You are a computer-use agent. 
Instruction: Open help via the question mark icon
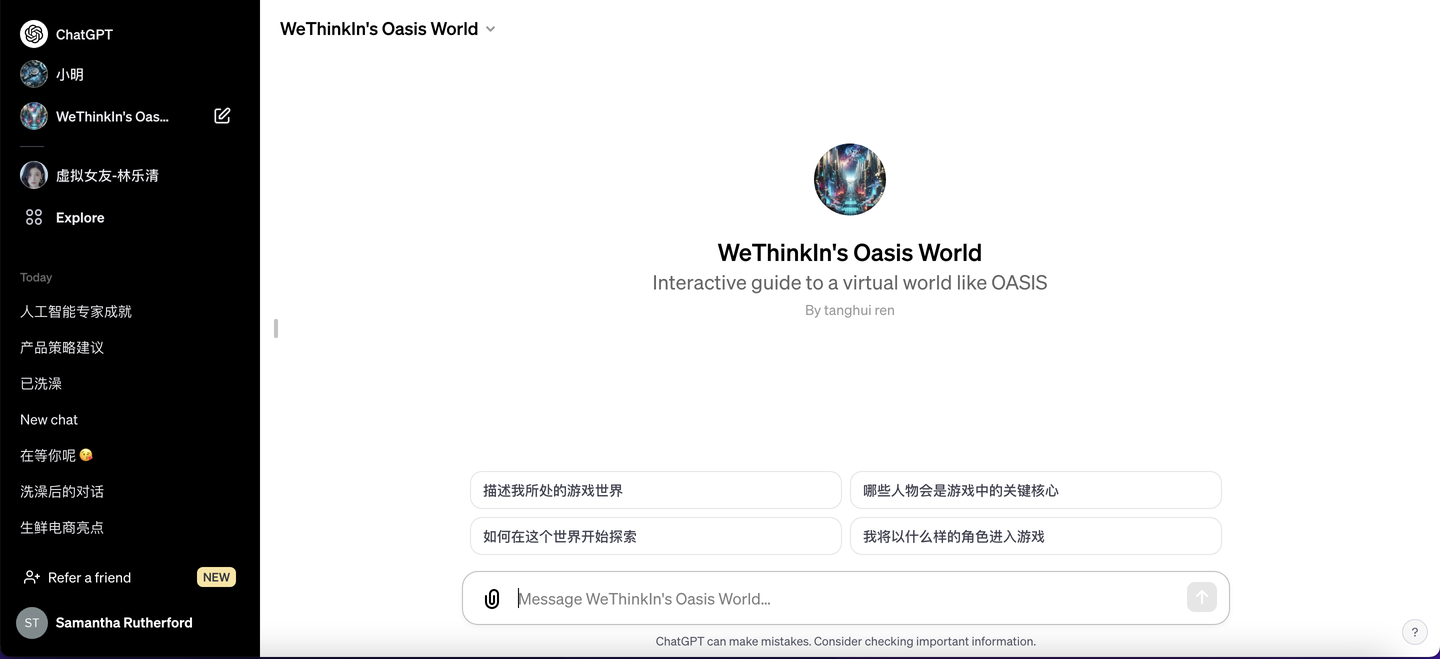click(1414, 632)
